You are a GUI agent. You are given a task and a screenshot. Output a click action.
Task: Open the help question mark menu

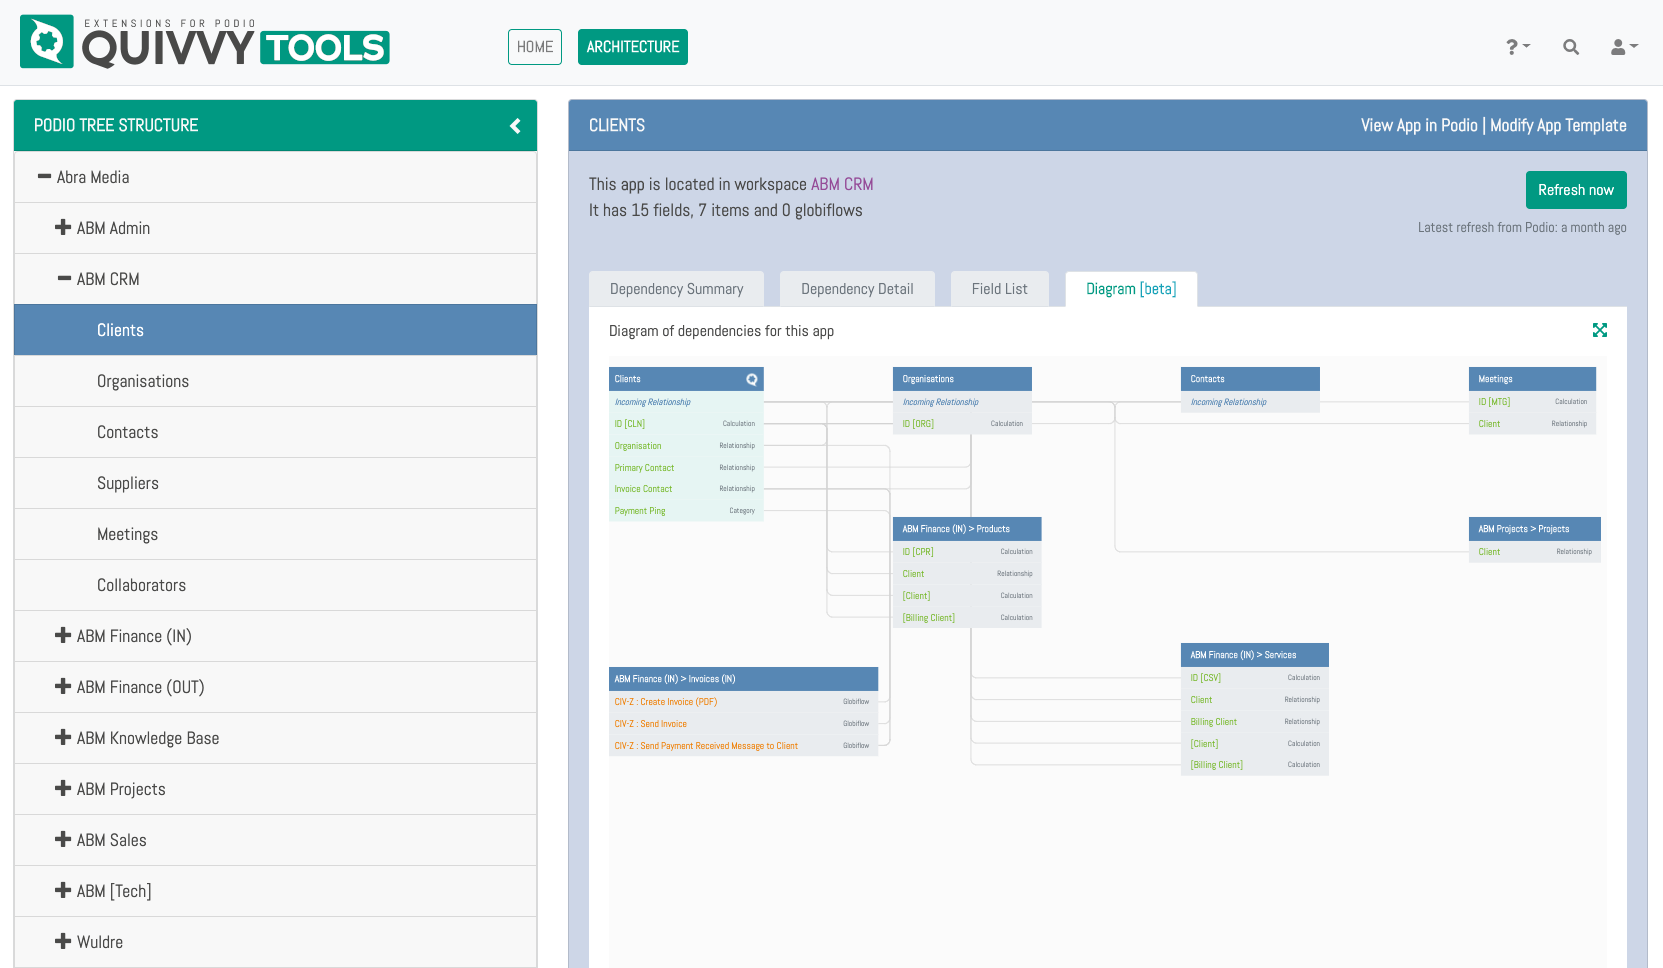click(1517, 47)
